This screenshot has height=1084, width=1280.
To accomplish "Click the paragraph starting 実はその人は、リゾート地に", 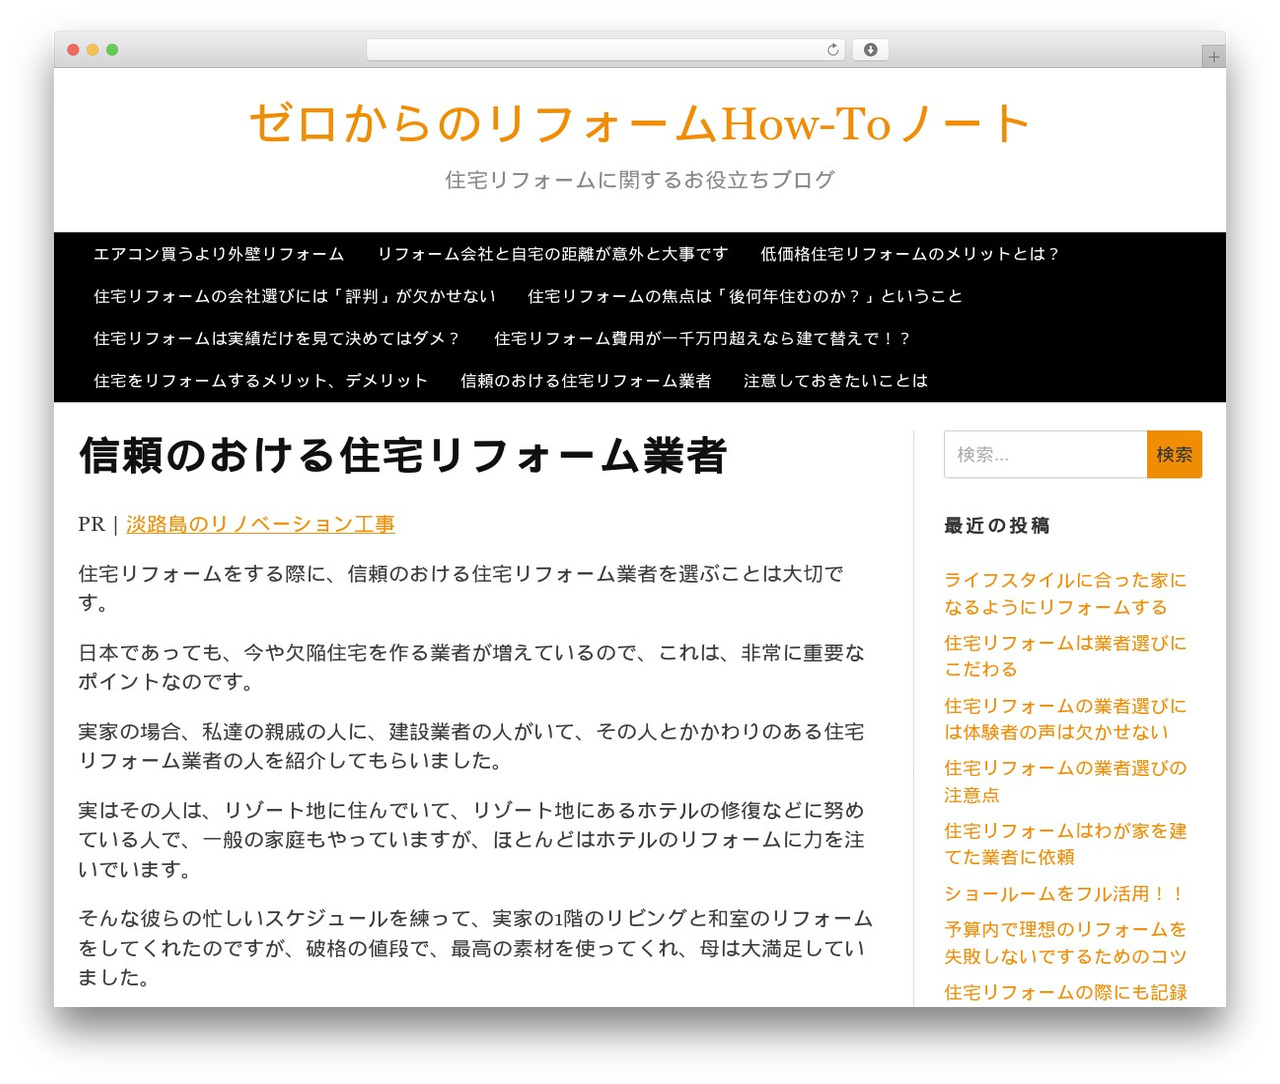I will (x=472, y=840).
